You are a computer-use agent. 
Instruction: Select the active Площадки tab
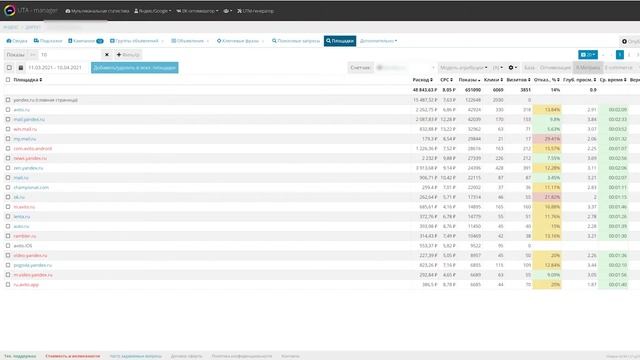(x=340, y=41)
